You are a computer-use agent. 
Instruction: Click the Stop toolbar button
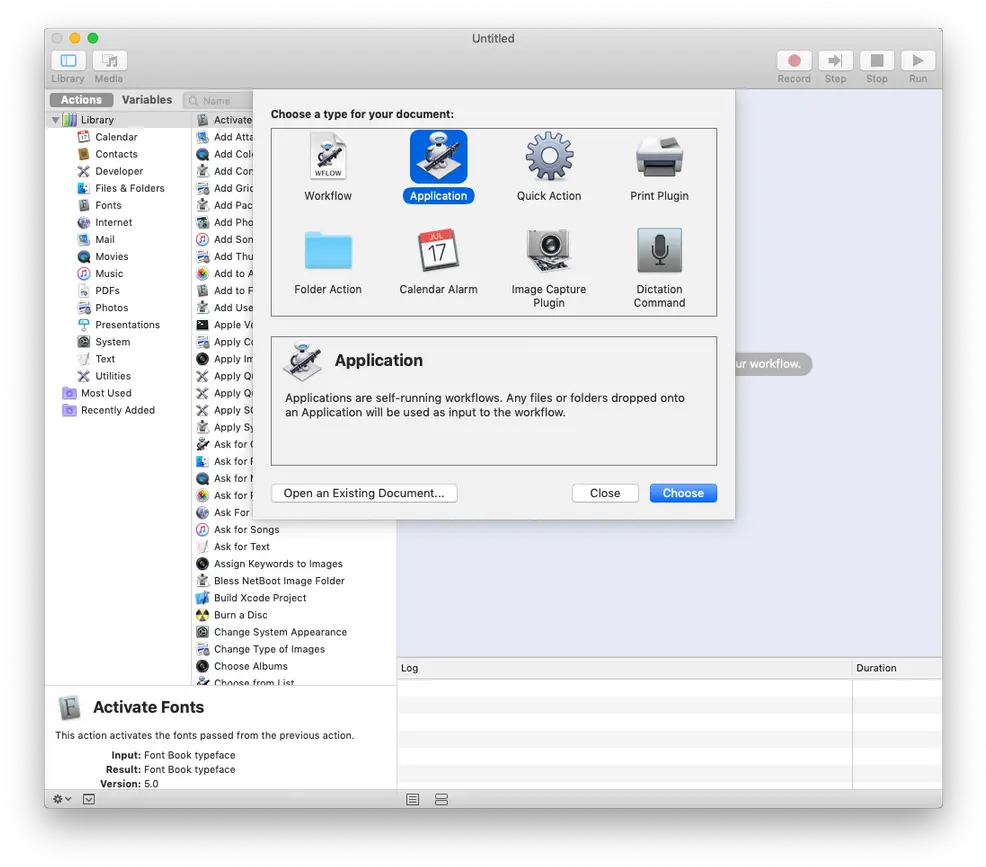coord(877,61)
